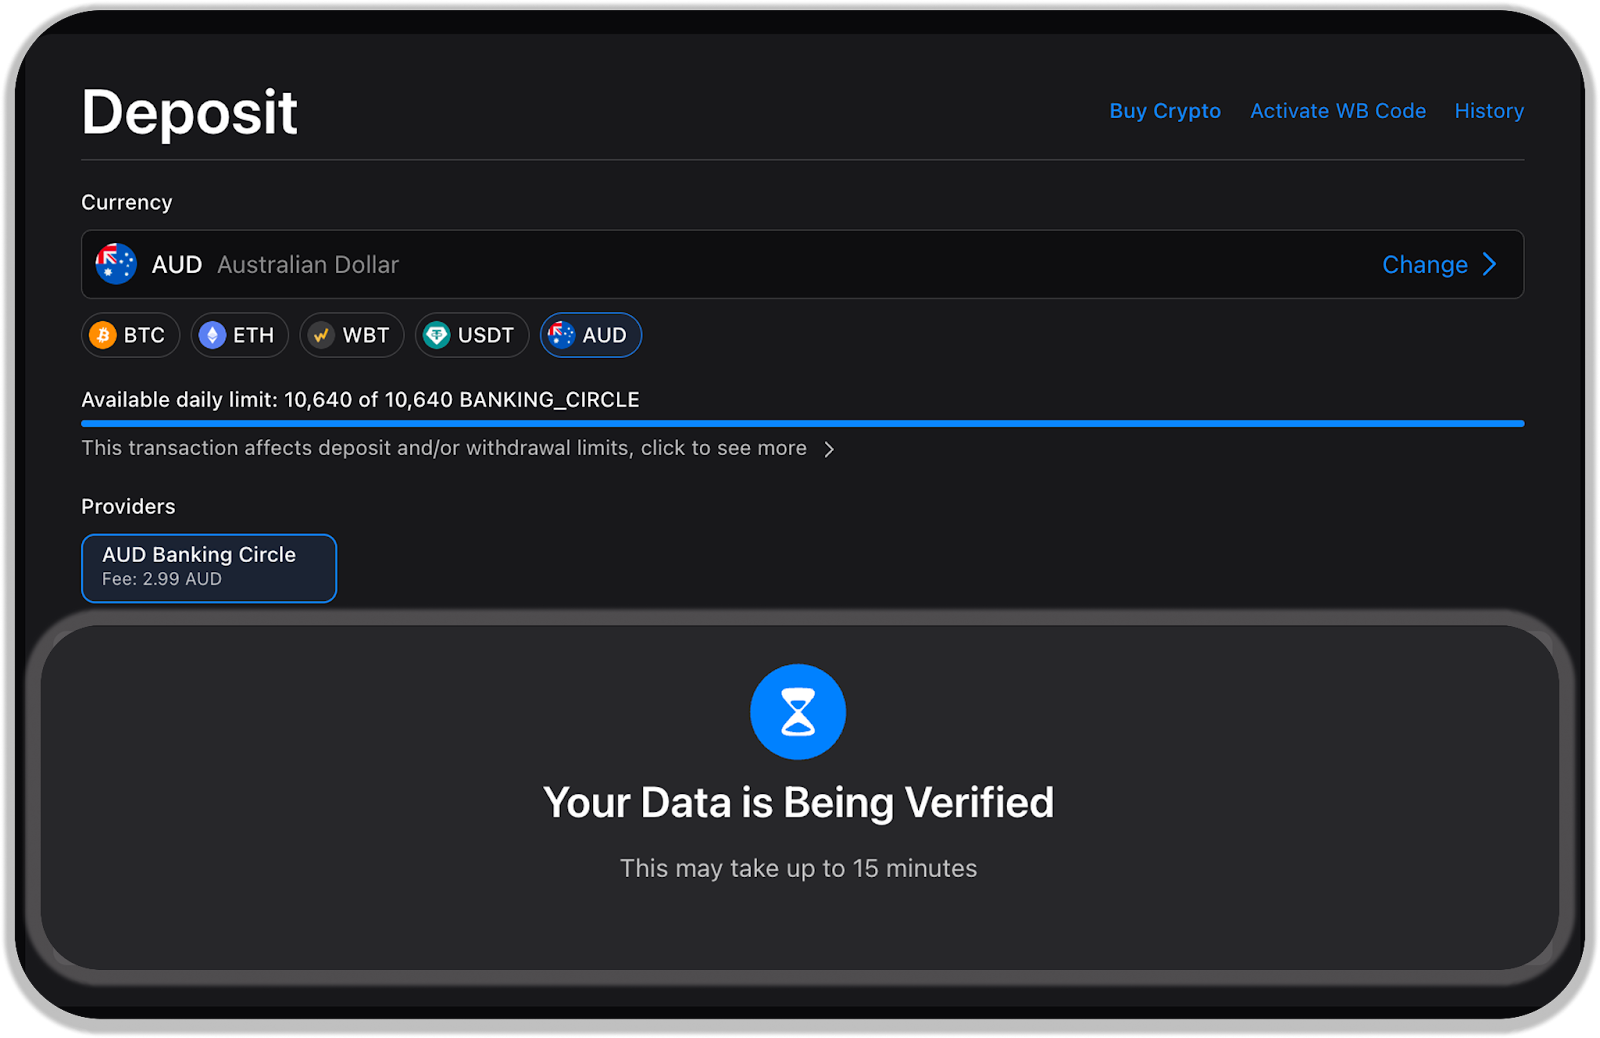Open the History page

click(x=1488, y=111)
